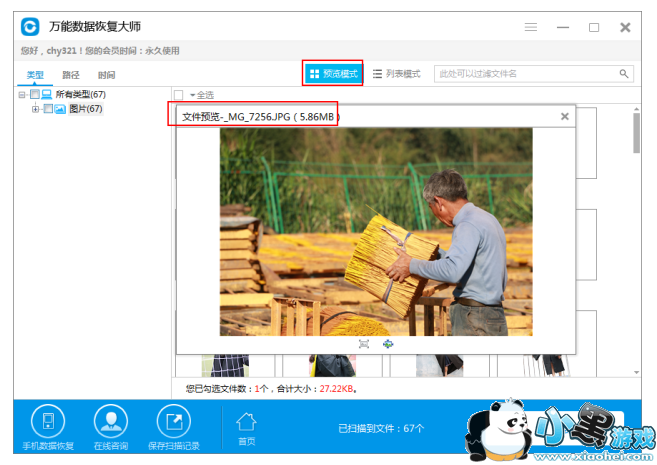Click the scrollbar up arrow
The image size is (657, 465).
(636, 109)
